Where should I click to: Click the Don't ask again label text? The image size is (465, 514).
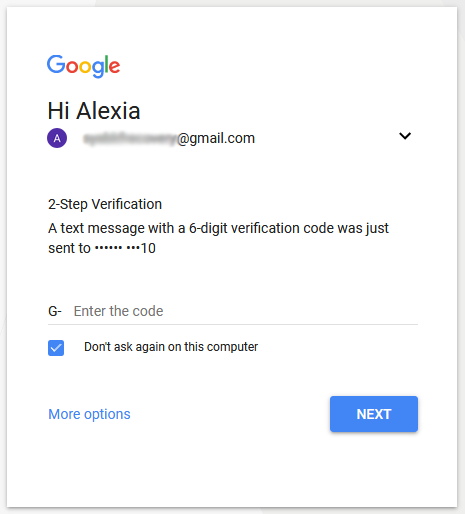coord(171,347)
